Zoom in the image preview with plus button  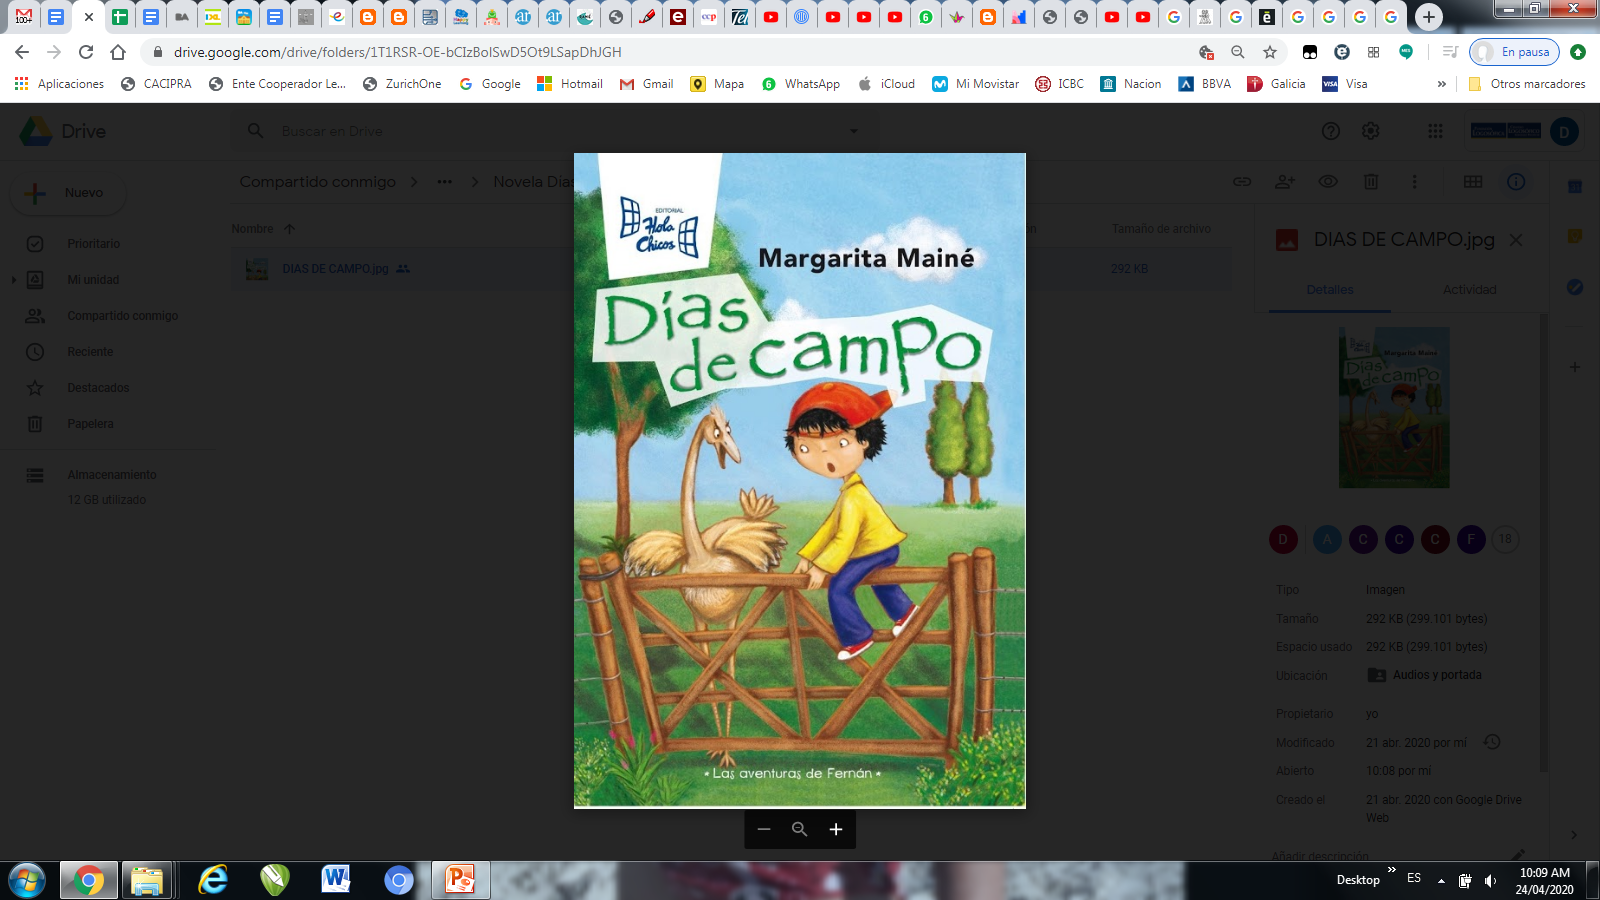[x=836, y=829]
